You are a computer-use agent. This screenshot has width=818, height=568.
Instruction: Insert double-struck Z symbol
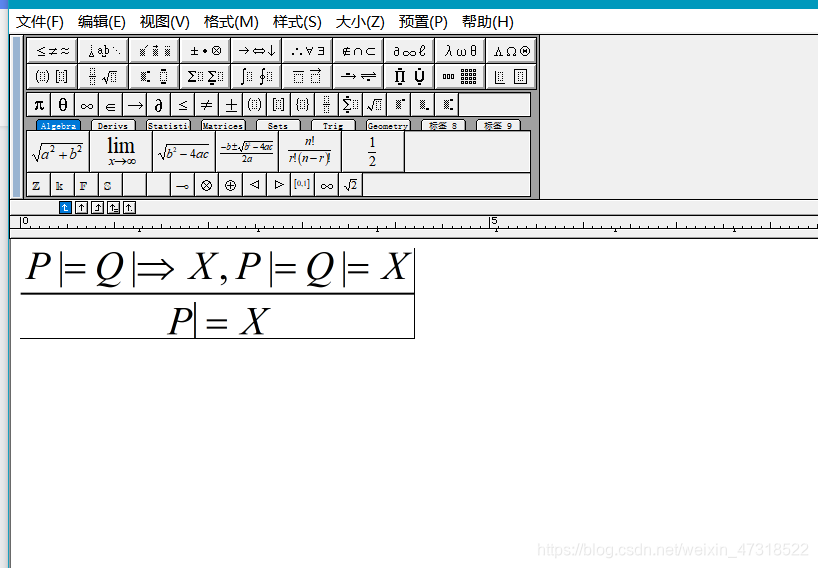click(x=39, y=185)
